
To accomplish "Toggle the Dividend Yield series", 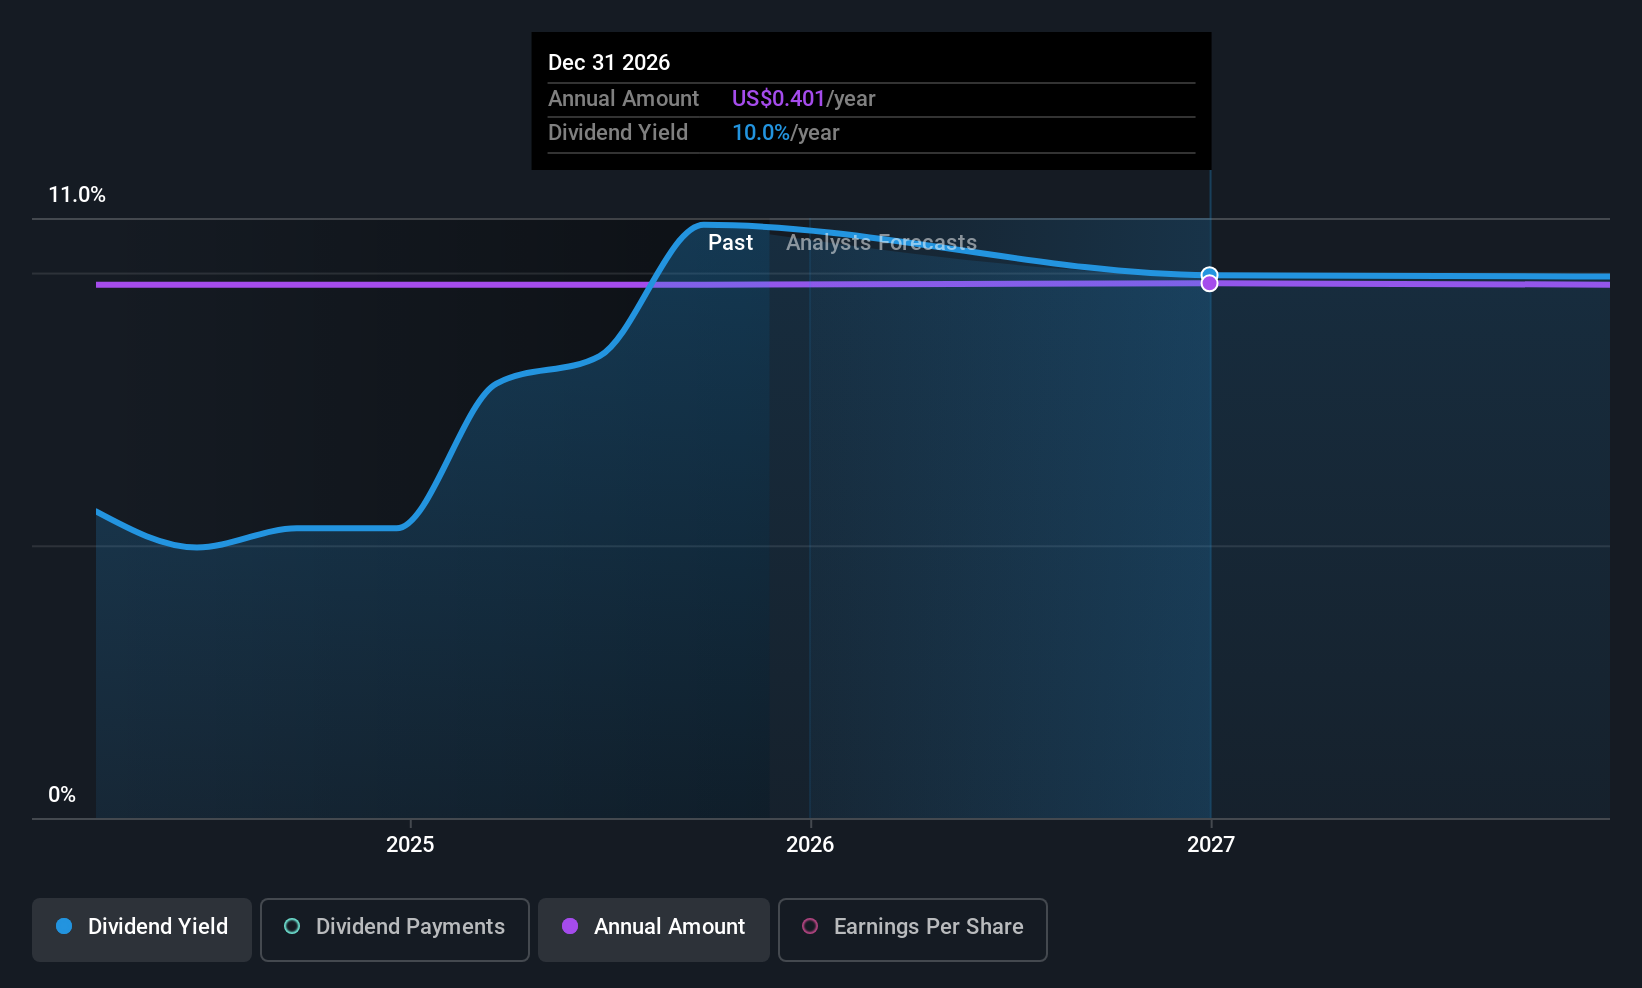I will (x=142, y=929).
